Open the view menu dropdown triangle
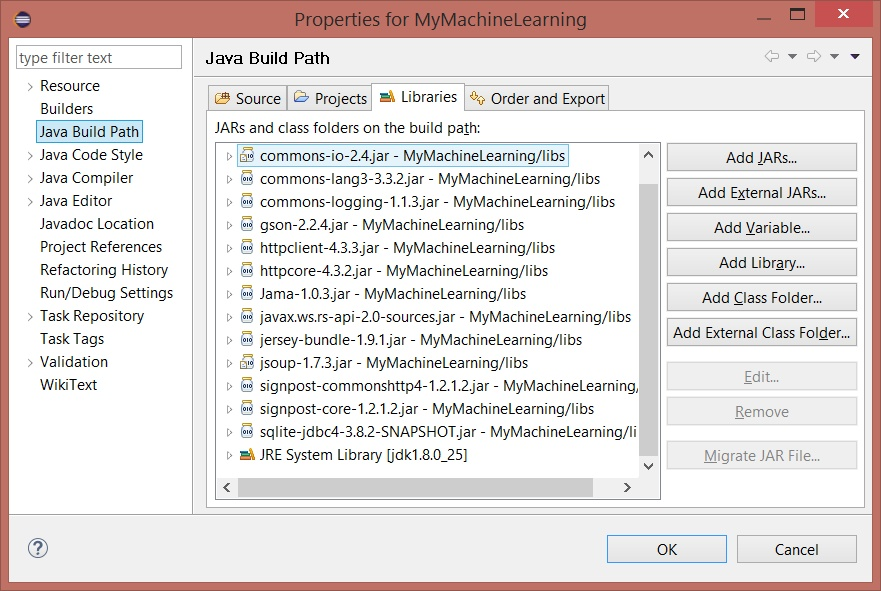Image resolution: width=881 pixels, height=591 pixels. [x=855, y=56]
